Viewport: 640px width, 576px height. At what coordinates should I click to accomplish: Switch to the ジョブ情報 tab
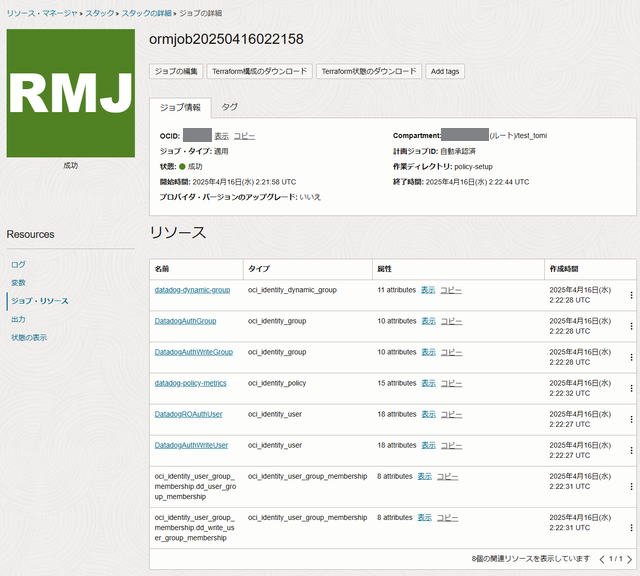(x=180, y=107)
